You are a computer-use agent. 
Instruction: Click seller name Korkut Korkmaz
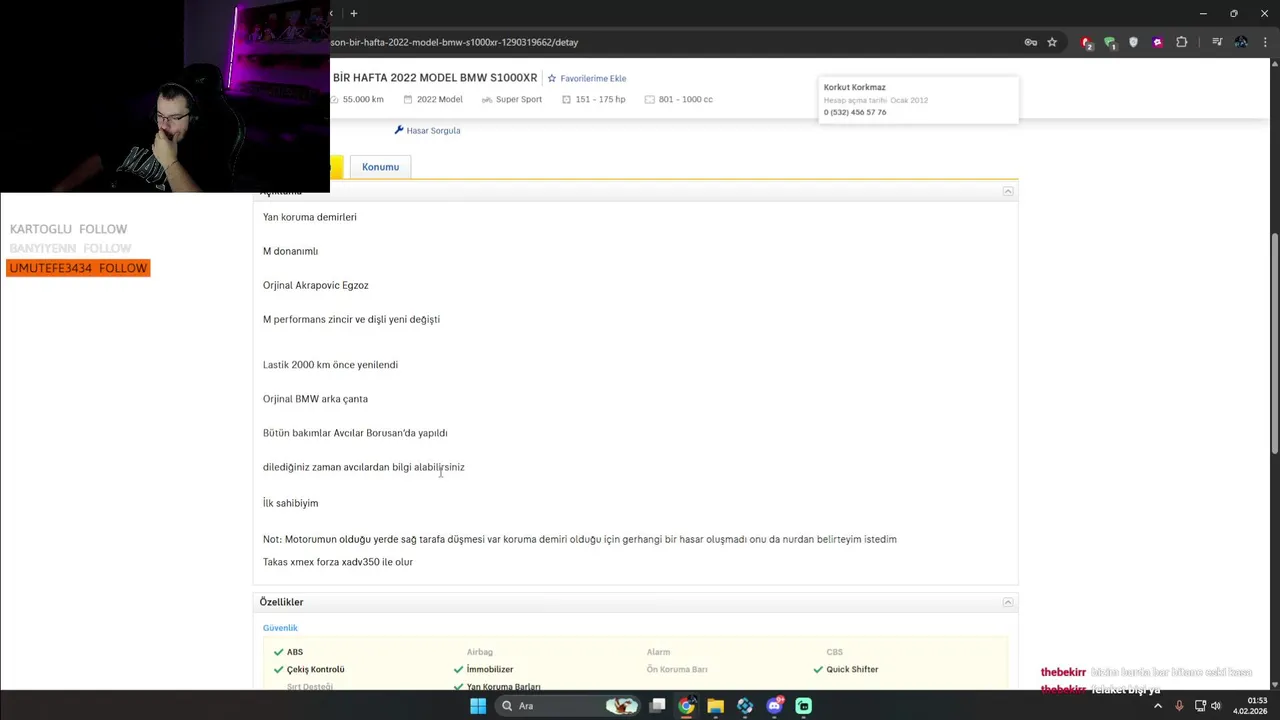[854, 87]
